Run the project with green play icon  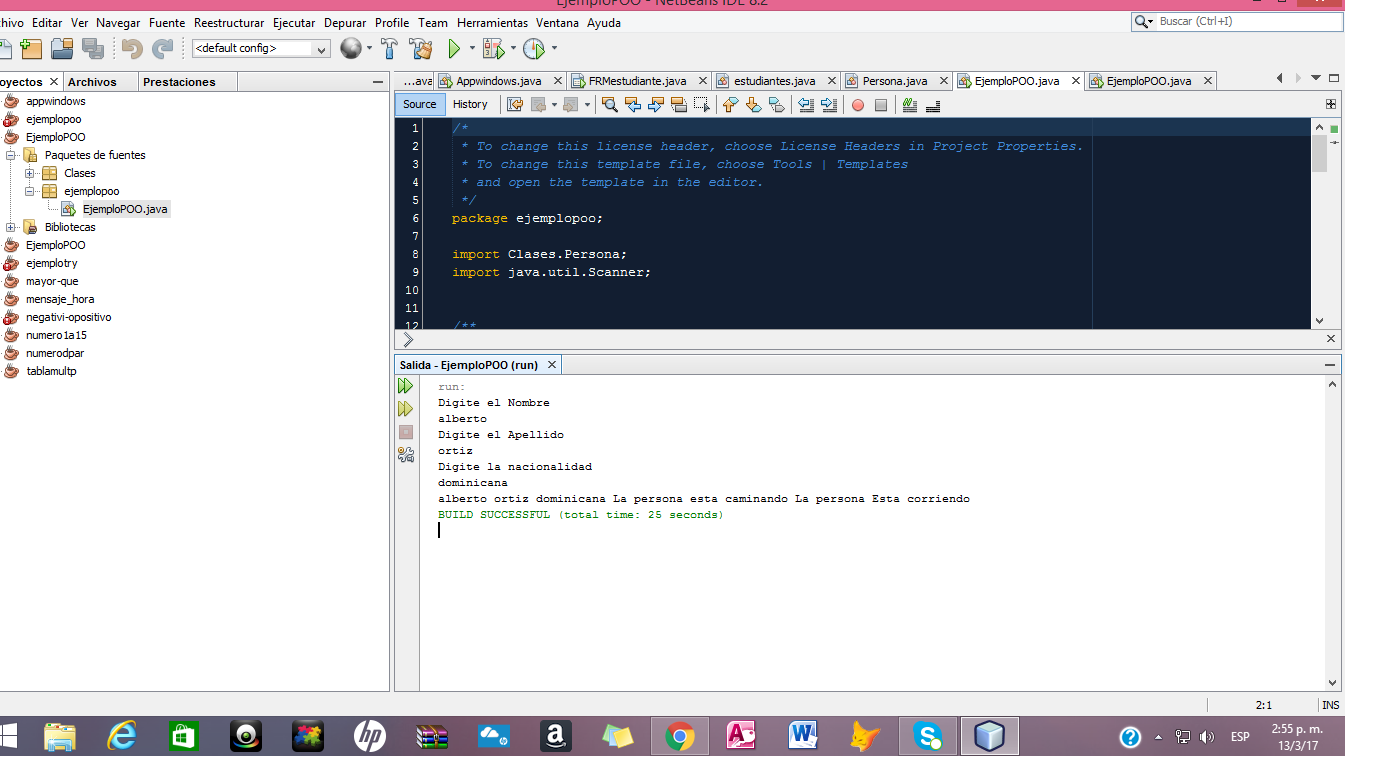tap(454, 48)
